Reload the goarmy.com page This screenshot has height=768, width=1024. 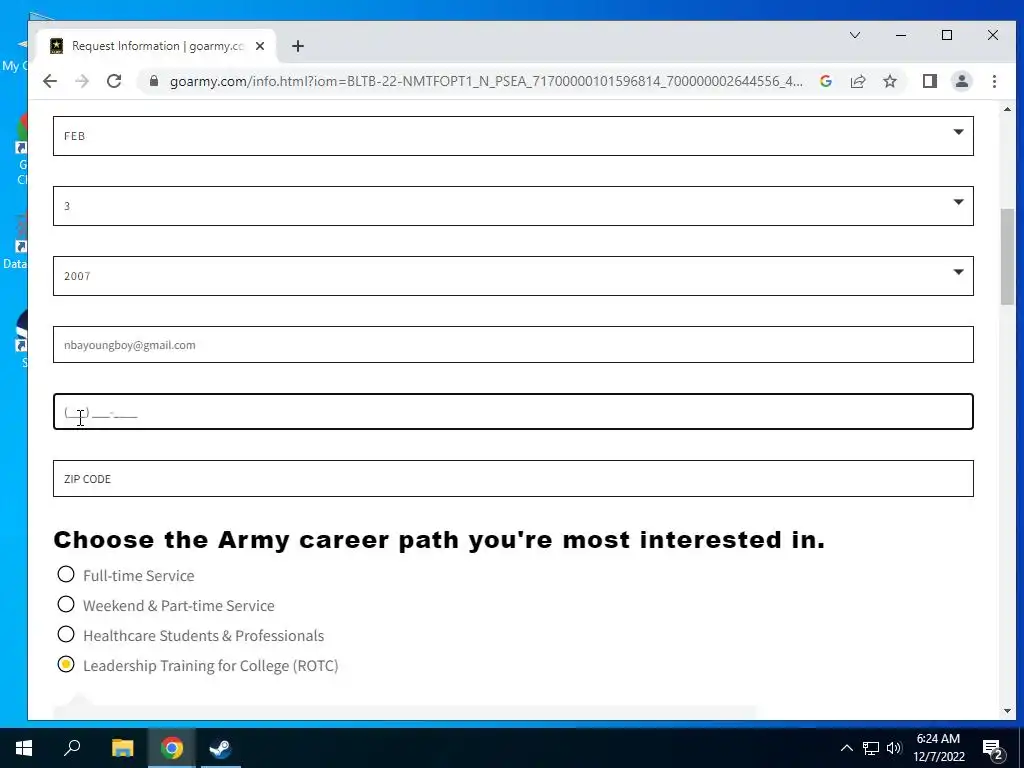(x=114, y=81)
